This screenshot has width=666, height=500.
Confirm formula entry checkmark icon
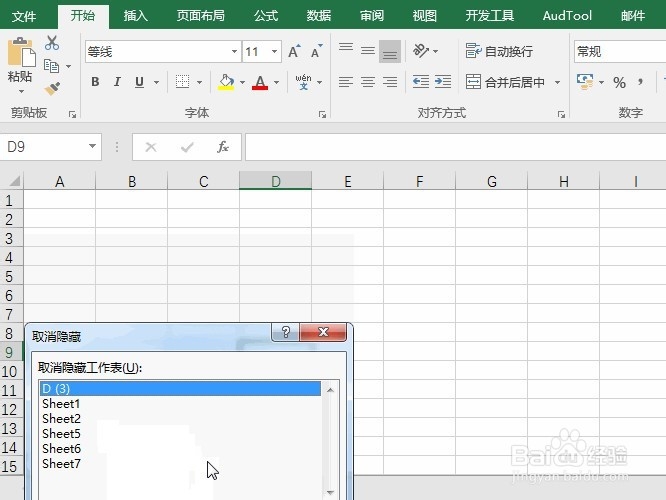(x=187, y=147)
